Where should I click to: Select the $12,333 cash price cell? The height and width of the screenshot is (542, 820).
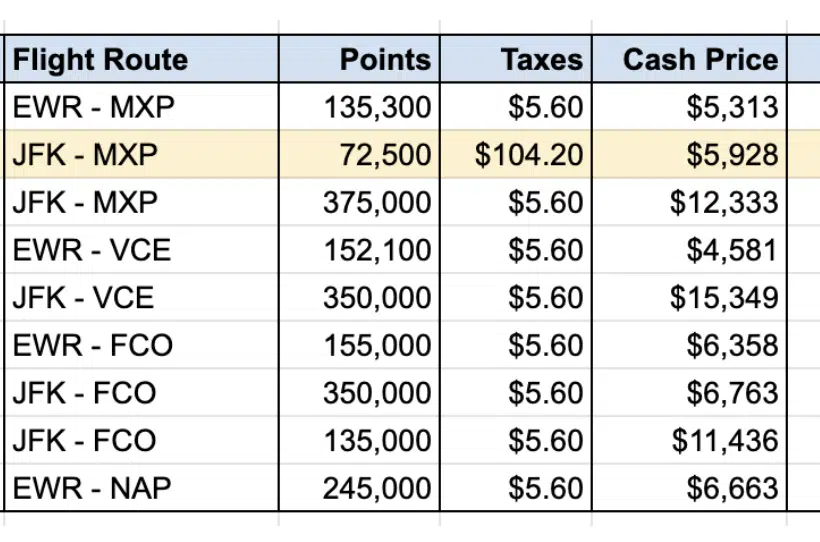724,203
